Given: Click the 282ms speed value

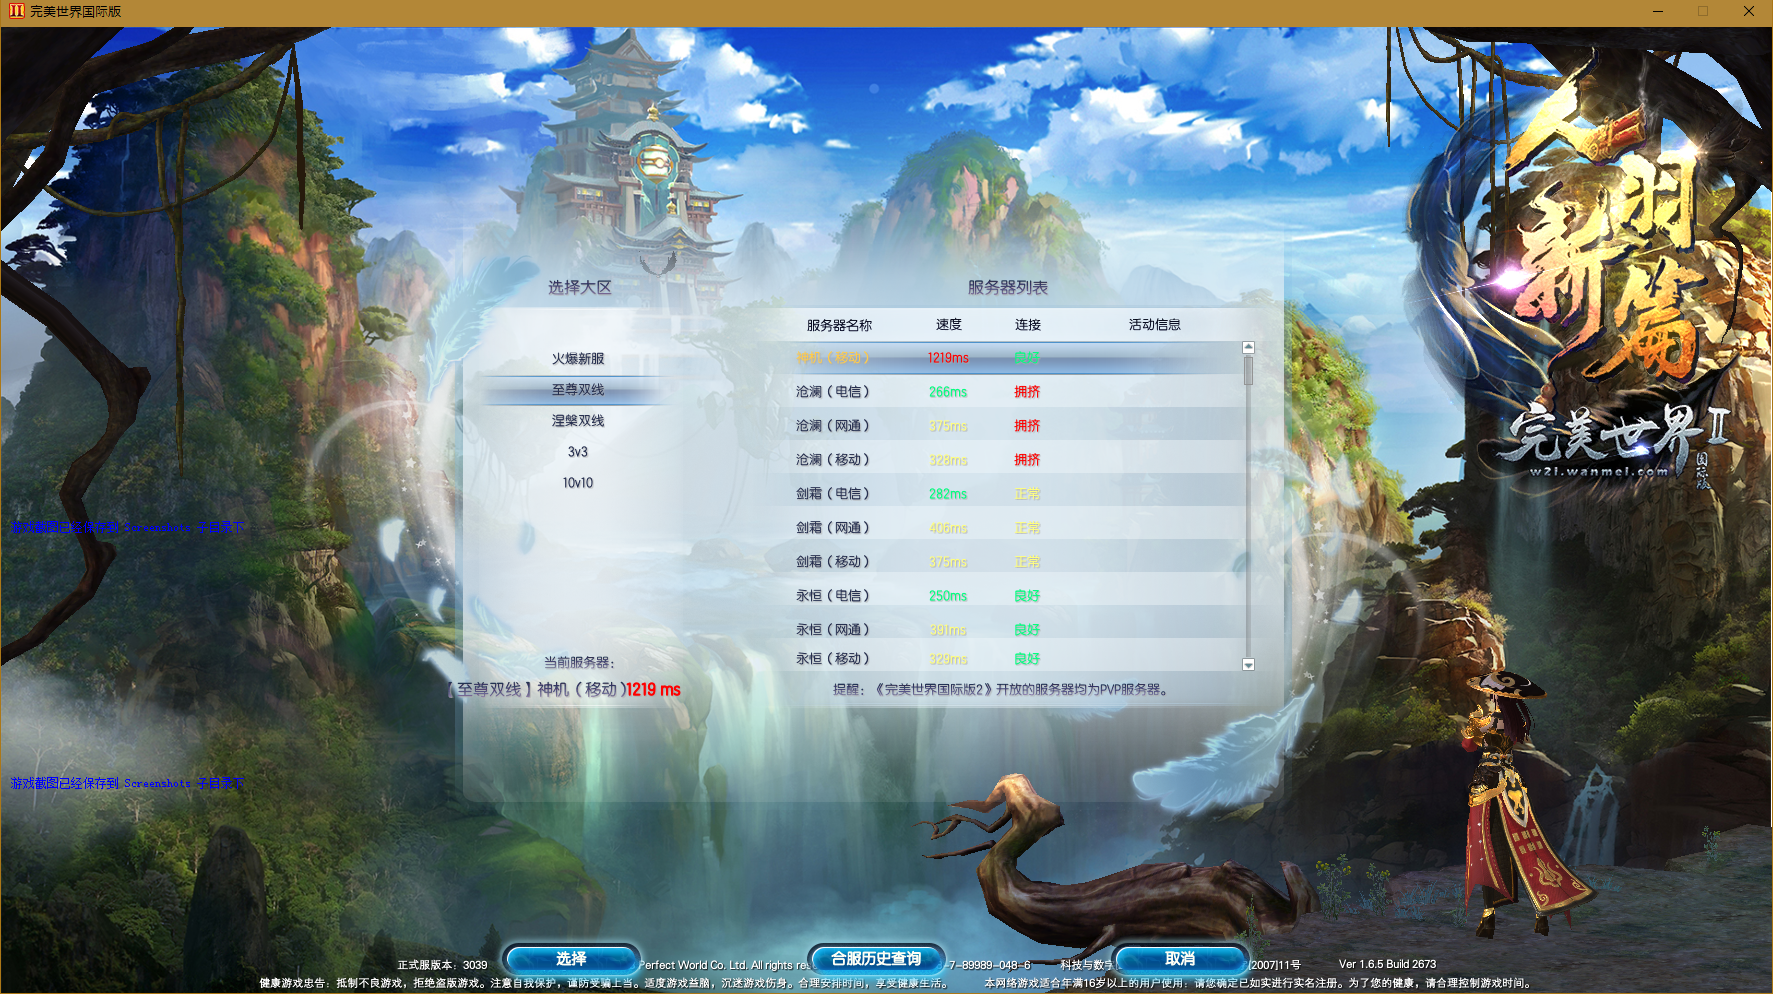Looking at the screenshot, I should pos(948,494).
